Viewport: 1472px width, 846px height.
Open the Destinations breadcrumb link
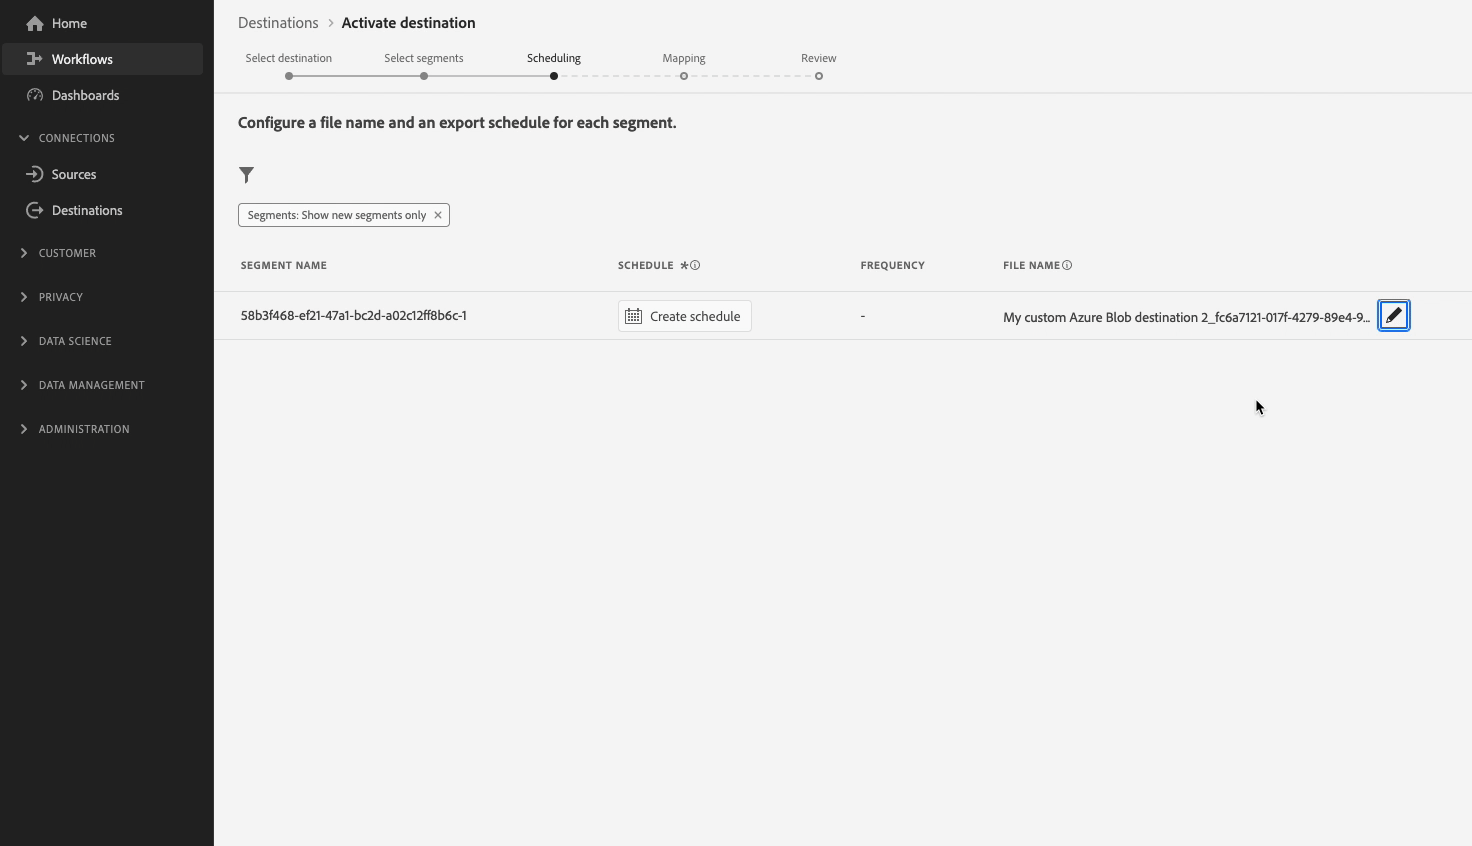[278, 23]
